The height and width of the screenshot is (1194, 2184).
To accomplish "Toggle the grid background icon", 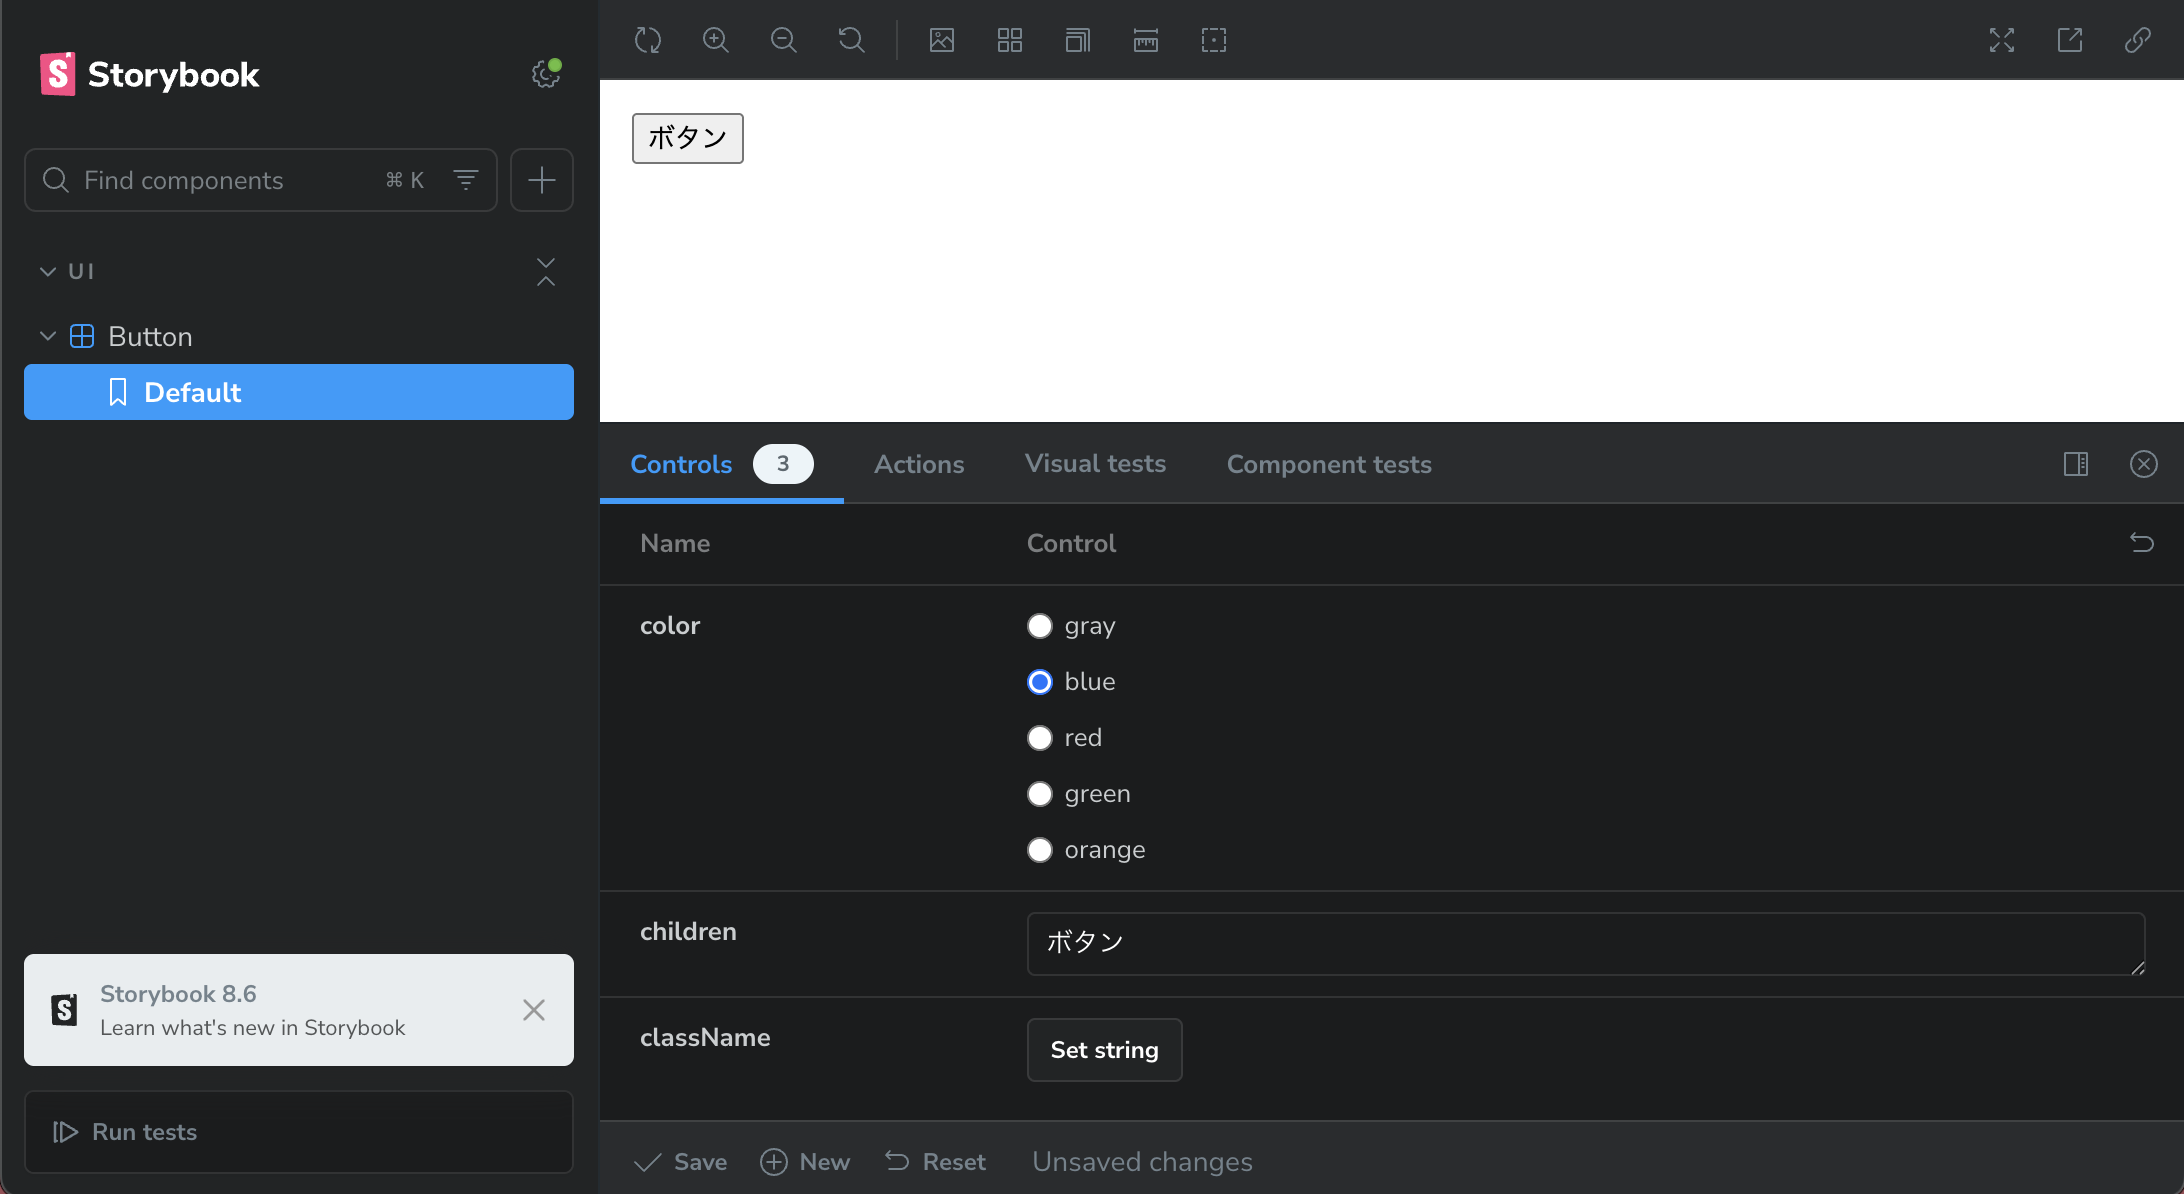I will tap(1010, 40).
